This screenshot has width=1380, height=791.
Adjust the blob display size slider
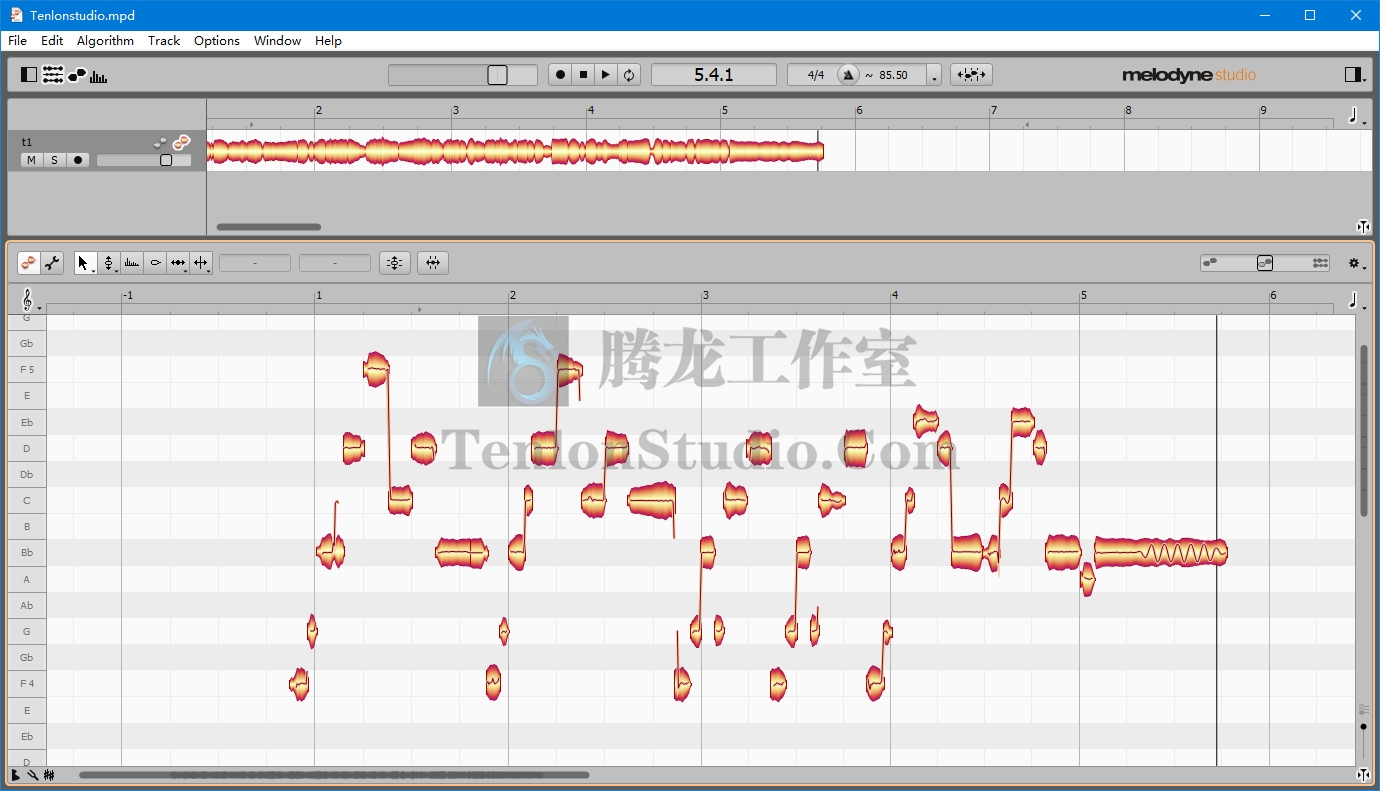pos(1265,263)
